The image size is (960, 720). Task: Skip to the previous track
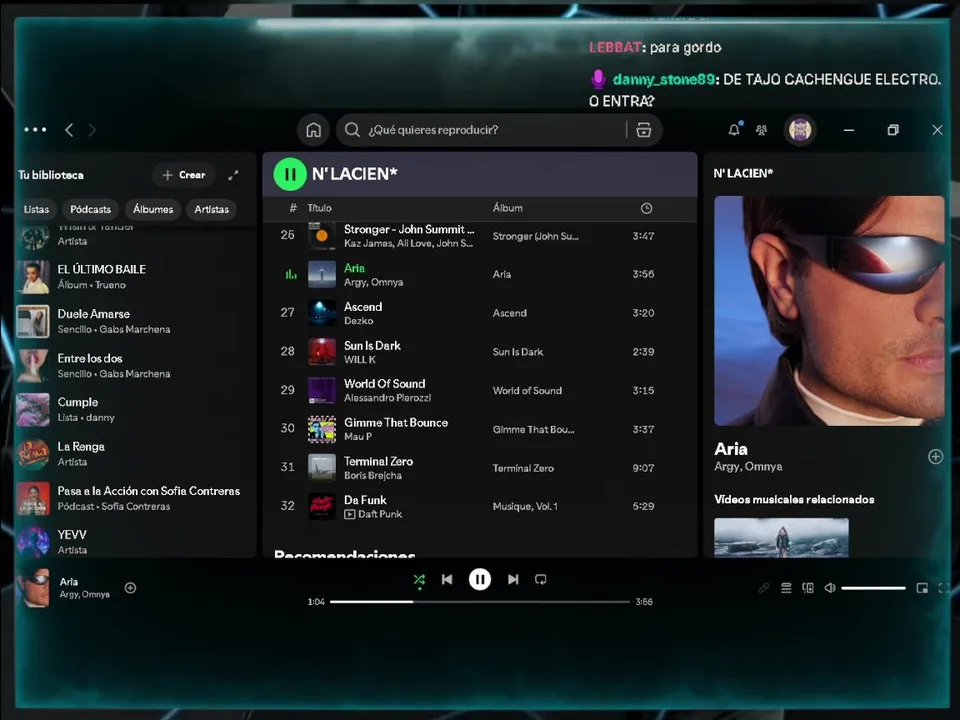(447, 579)
